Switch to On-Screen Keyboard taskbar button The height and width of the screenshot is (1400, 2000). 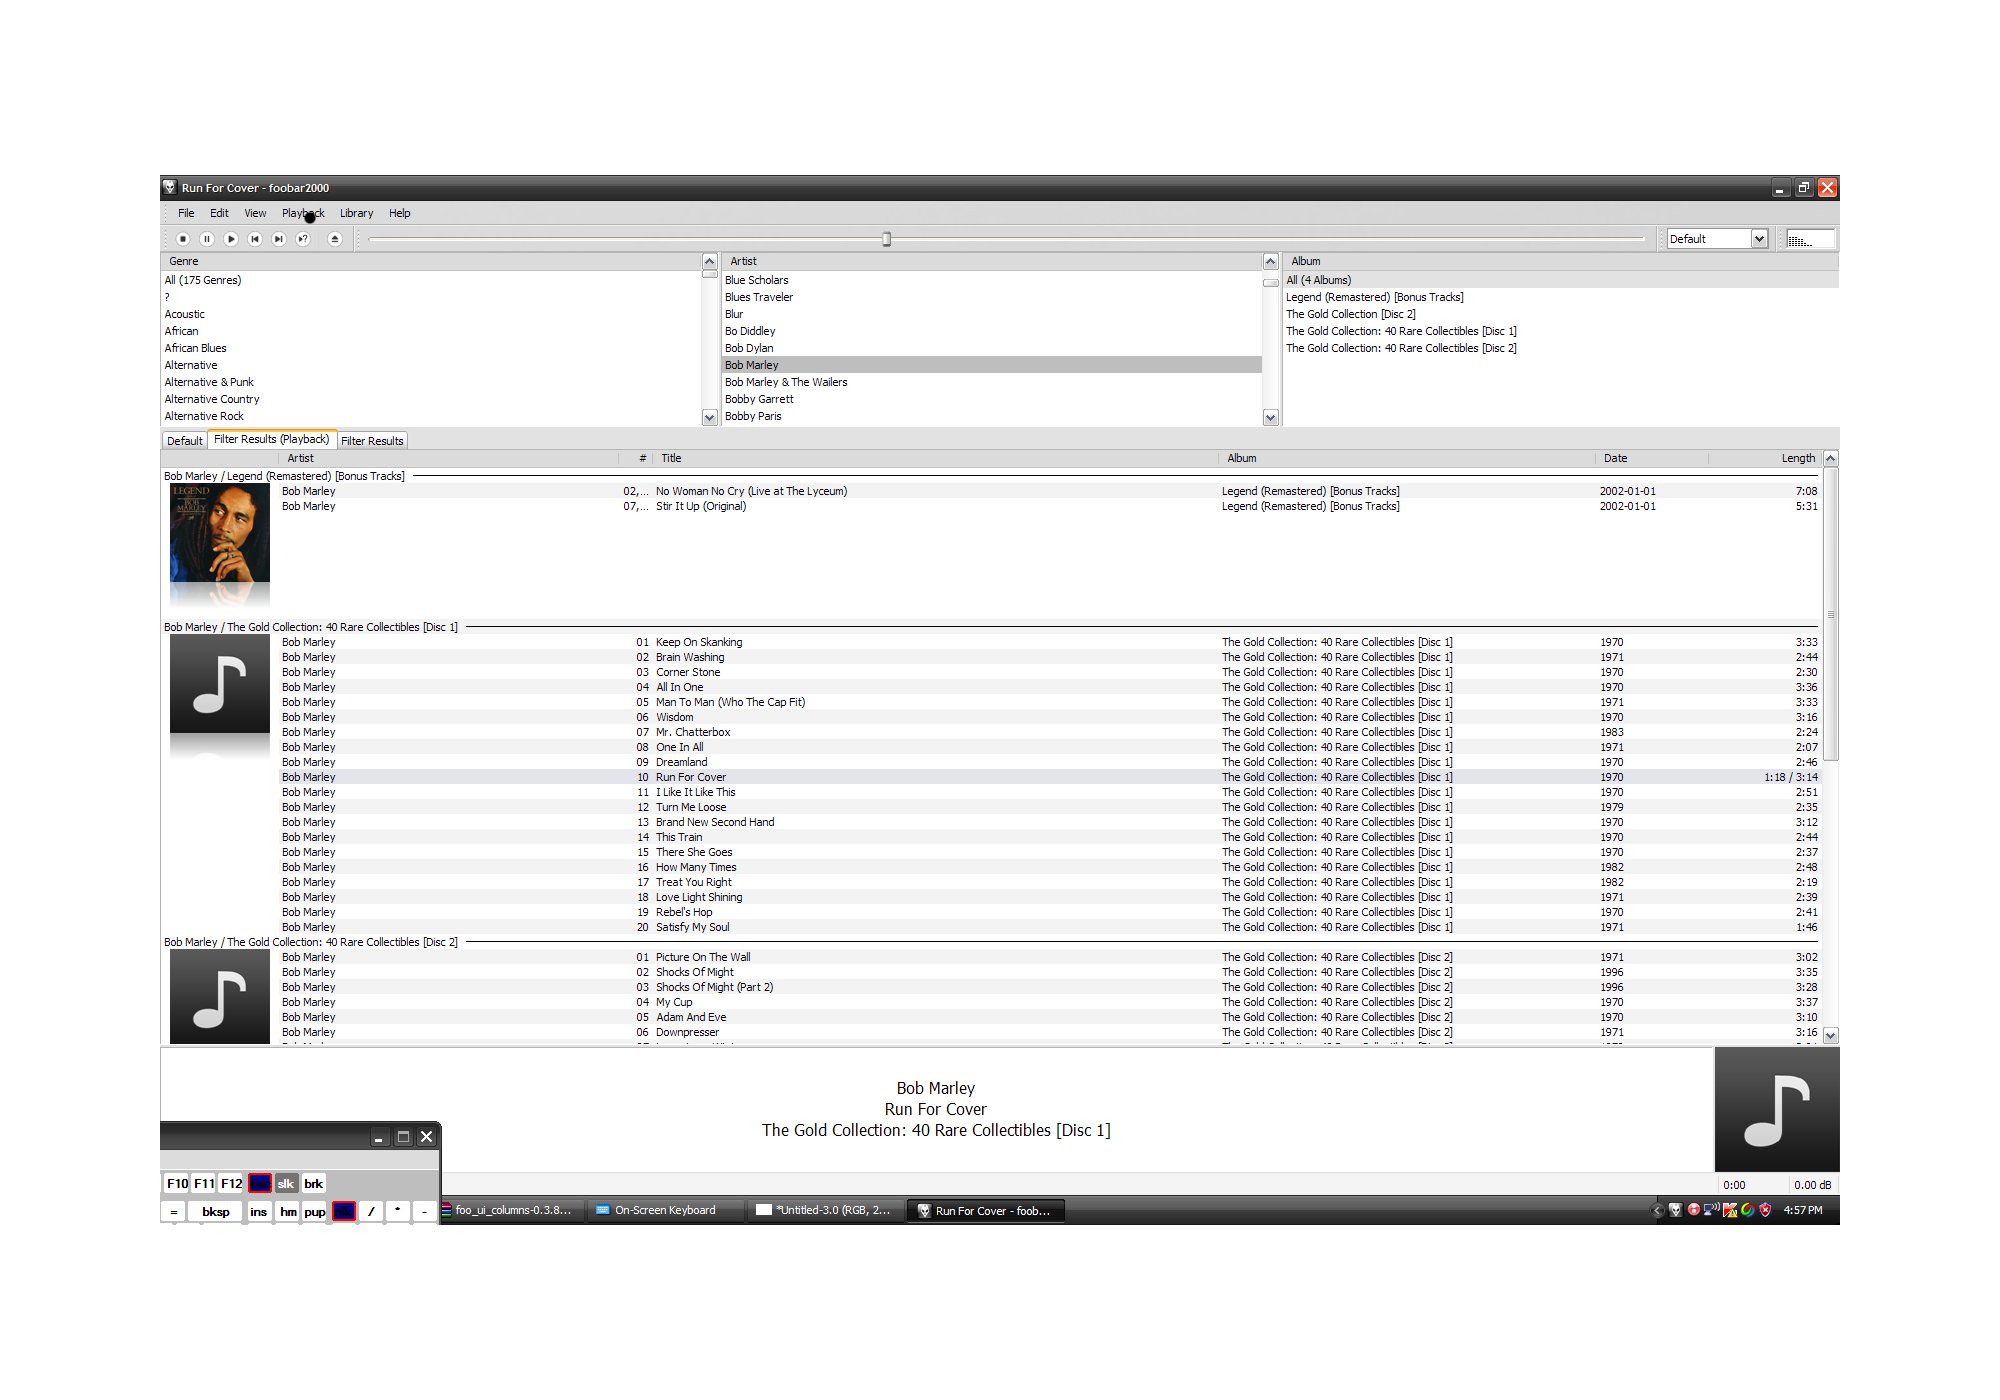[x=665, y=1211]
